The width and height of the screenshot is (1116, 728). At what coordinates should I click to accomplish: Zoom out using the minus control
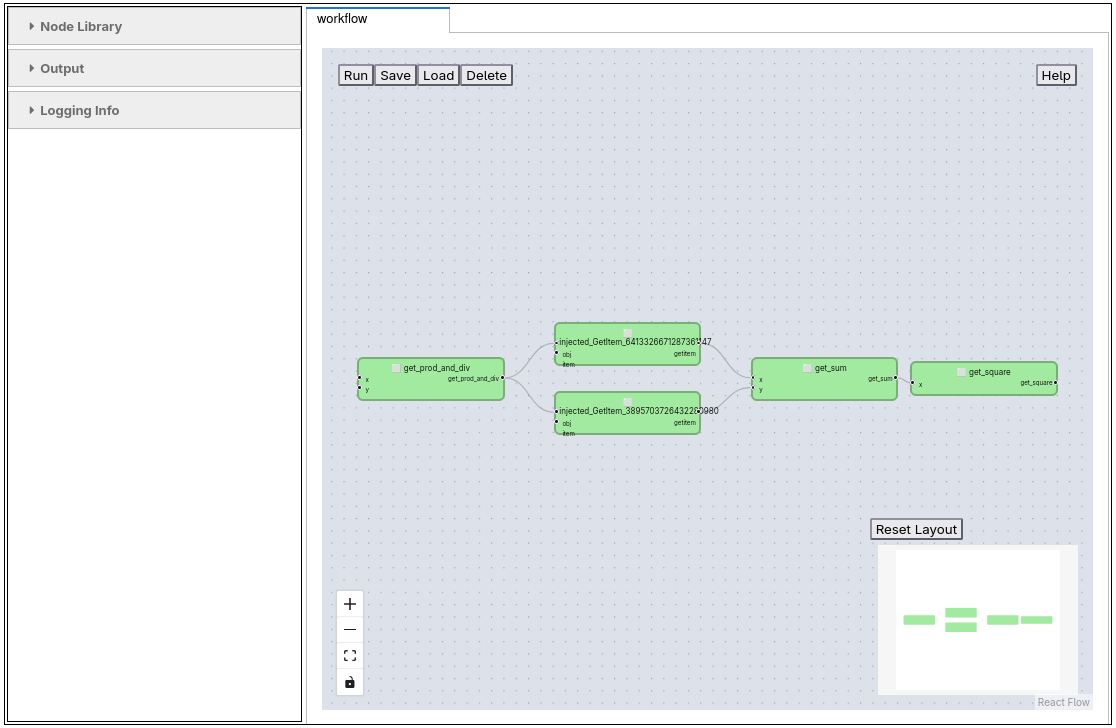[349, 630]
